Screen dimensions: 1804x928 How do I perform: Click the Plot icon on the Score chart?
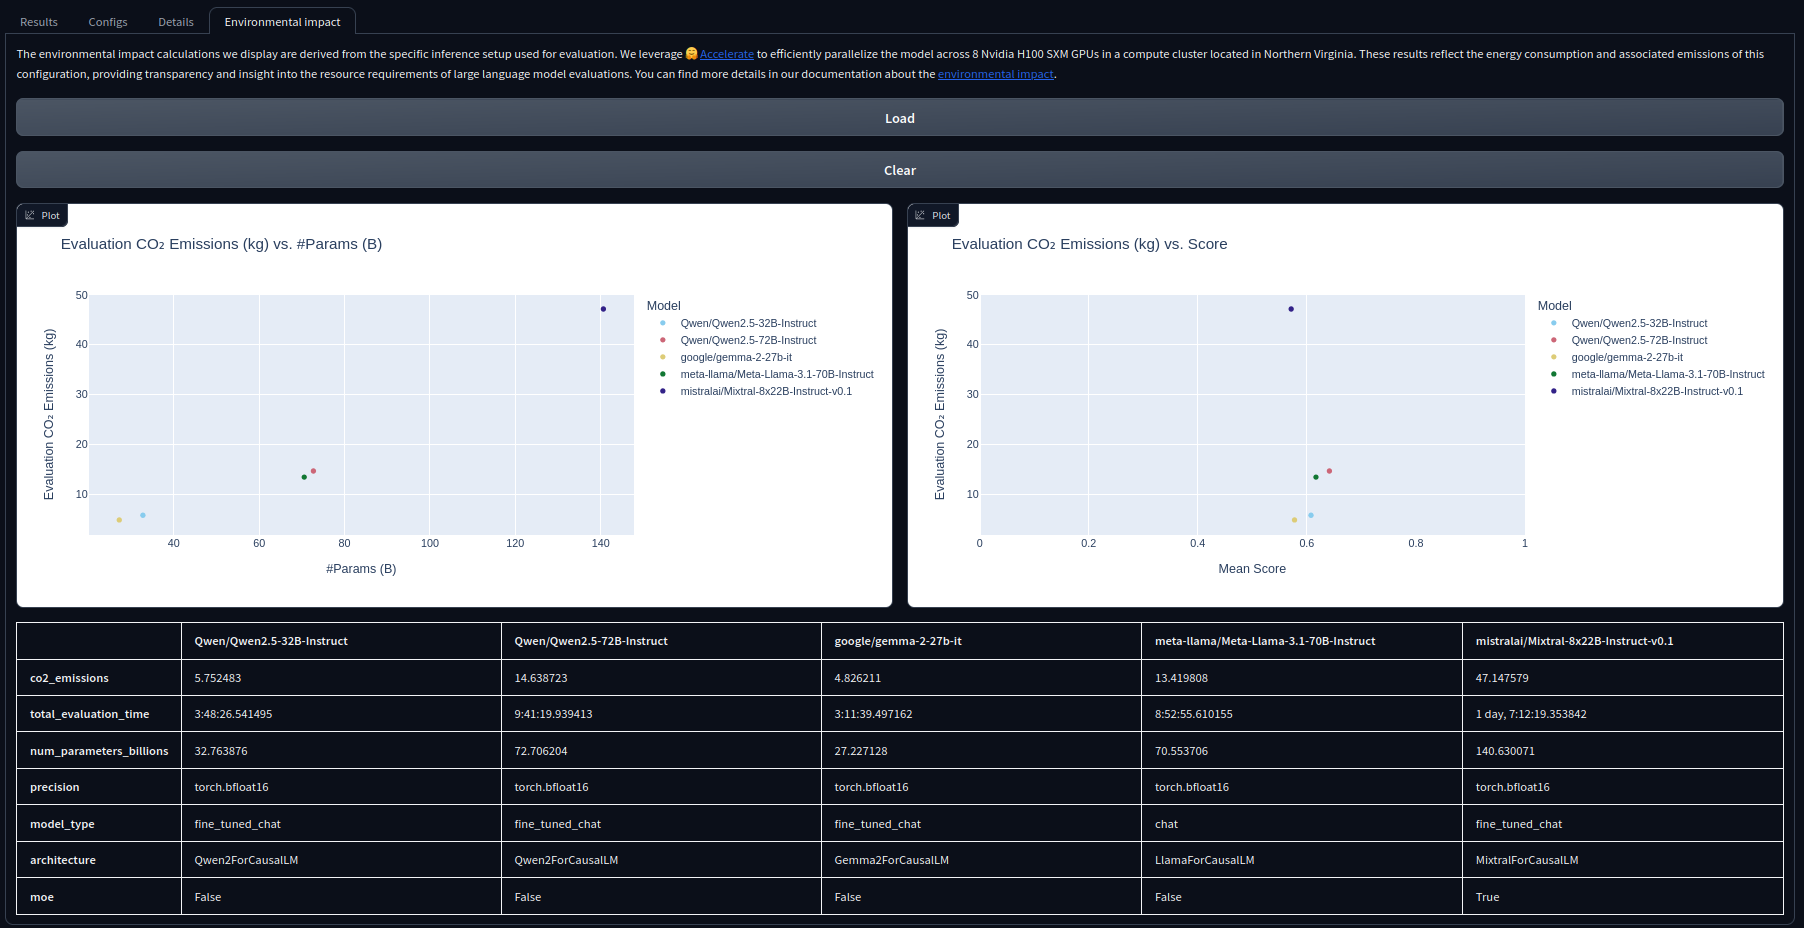tap(920, 215)
